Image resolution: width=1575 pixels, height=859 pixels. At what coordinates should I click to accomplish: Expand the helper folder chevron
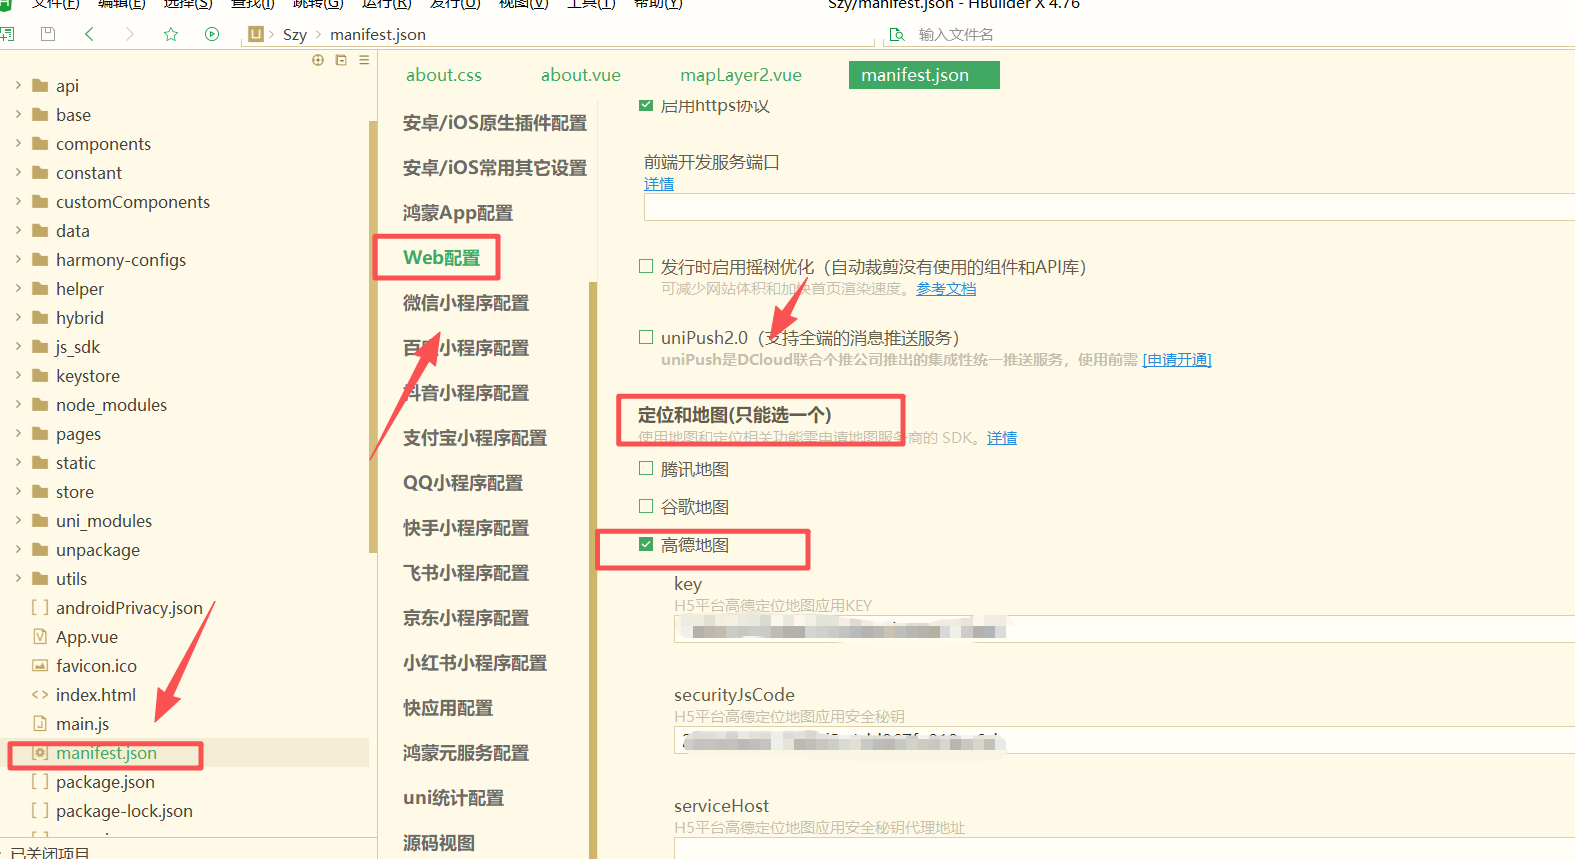point(18,288)
